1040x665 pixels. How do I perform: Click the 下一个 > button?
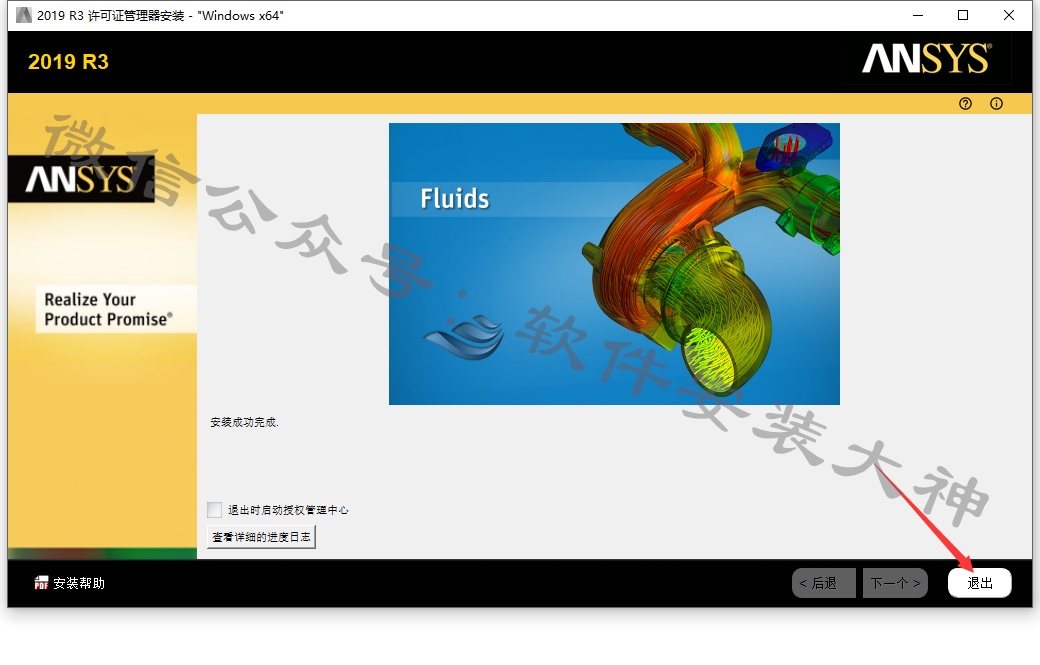(x=895, y=583)
